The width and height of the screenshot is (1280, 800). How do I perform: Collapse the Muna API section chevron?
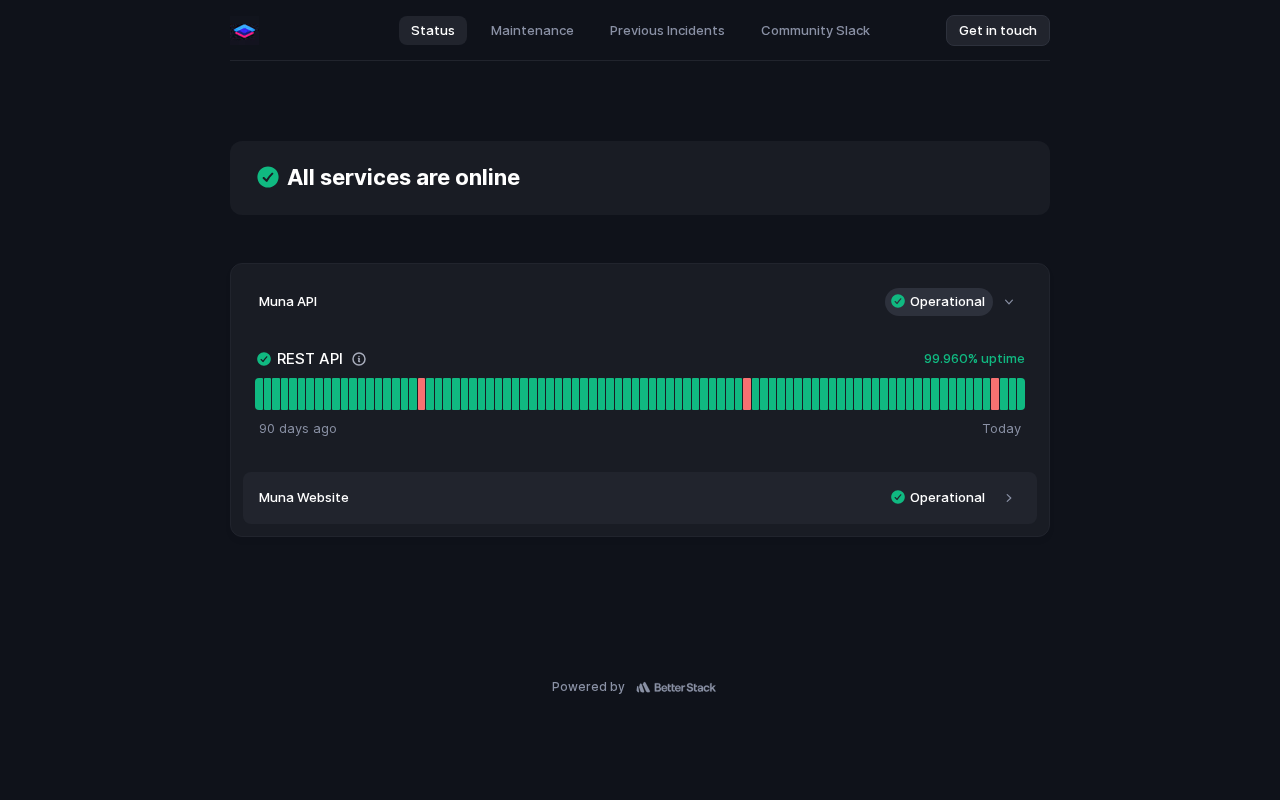coord(1009,302)
